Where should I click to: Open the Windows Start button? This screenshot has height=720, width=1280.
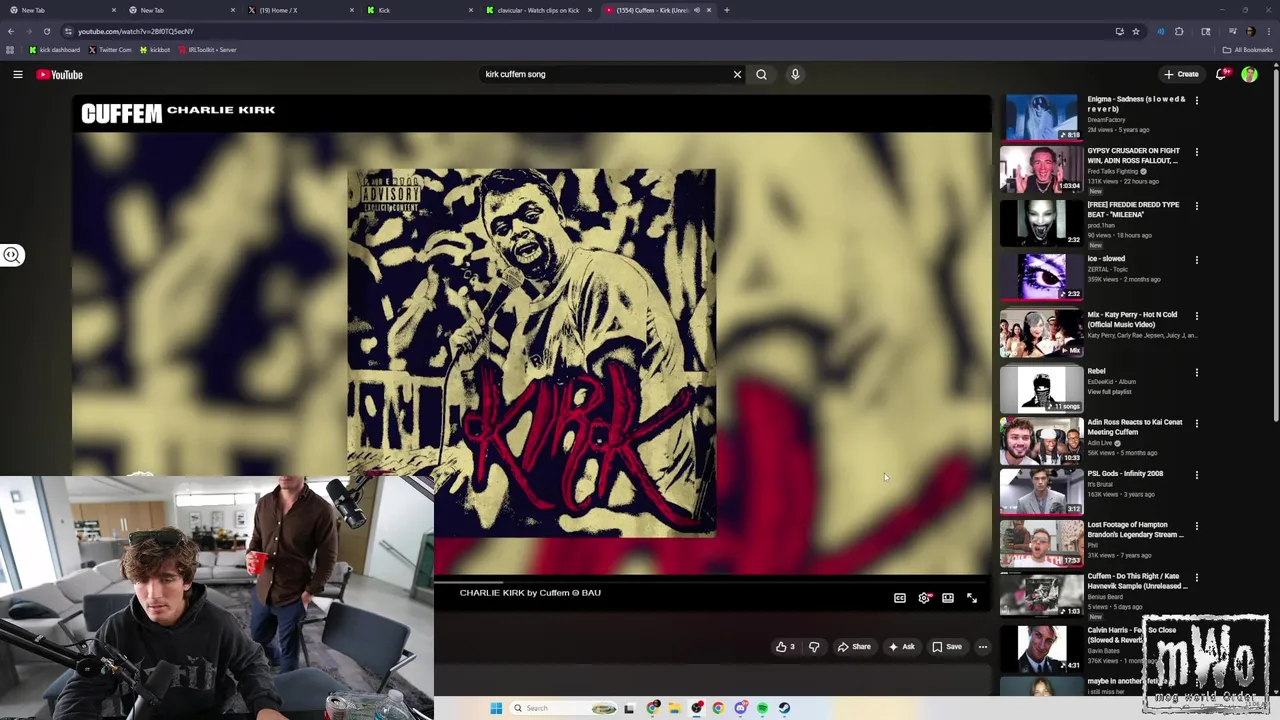[496, 708]
